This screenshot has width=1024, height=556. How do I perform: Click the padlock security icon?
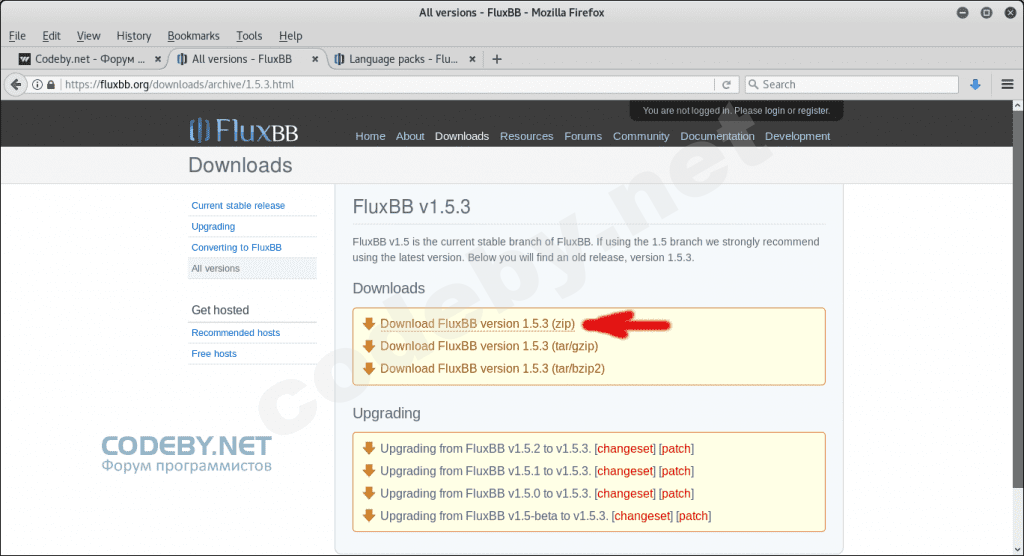[51, 84]
